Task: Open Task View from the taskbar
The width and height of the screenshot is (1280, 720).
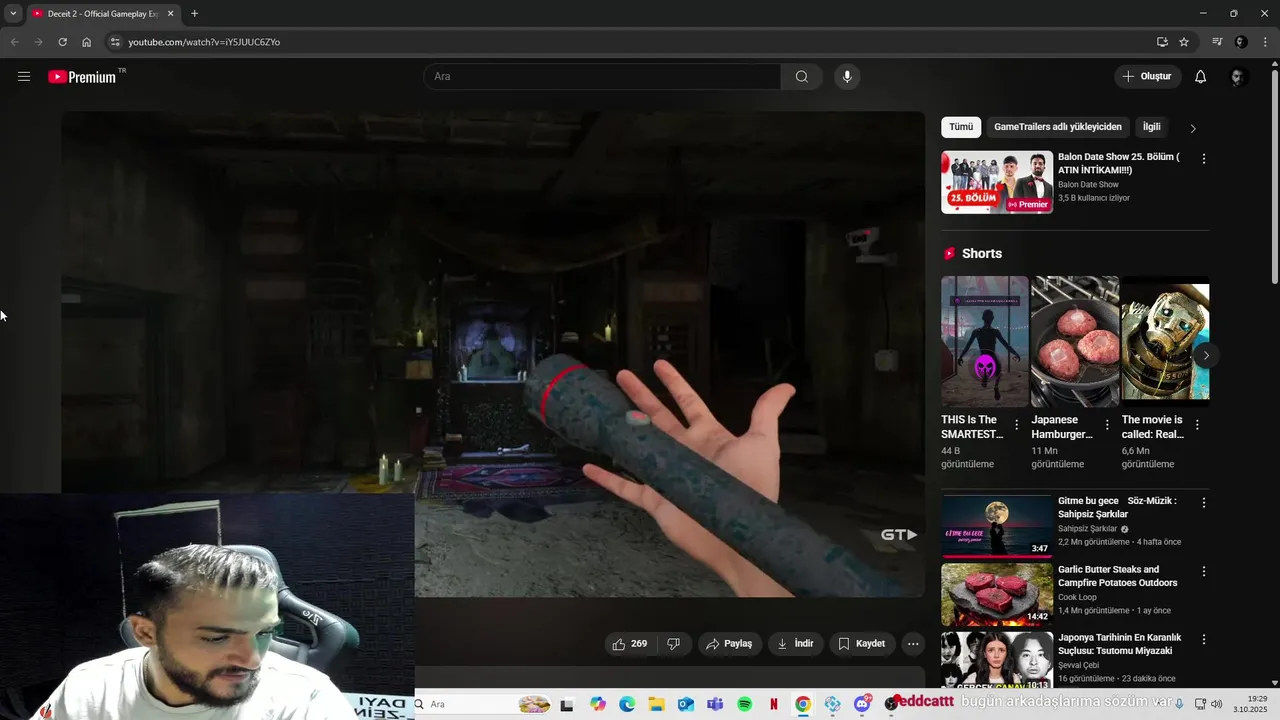Action: (567, 704)
